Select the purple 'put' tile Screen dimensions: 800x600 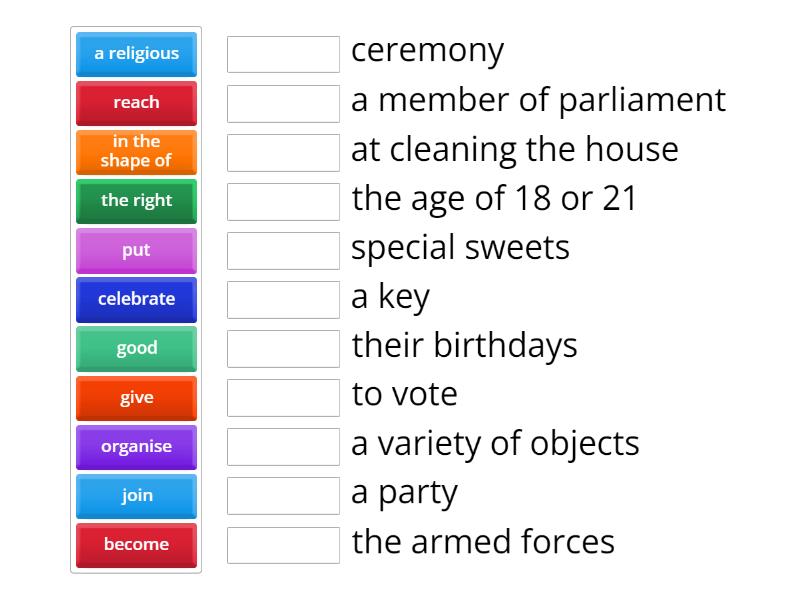pos(136,250)
